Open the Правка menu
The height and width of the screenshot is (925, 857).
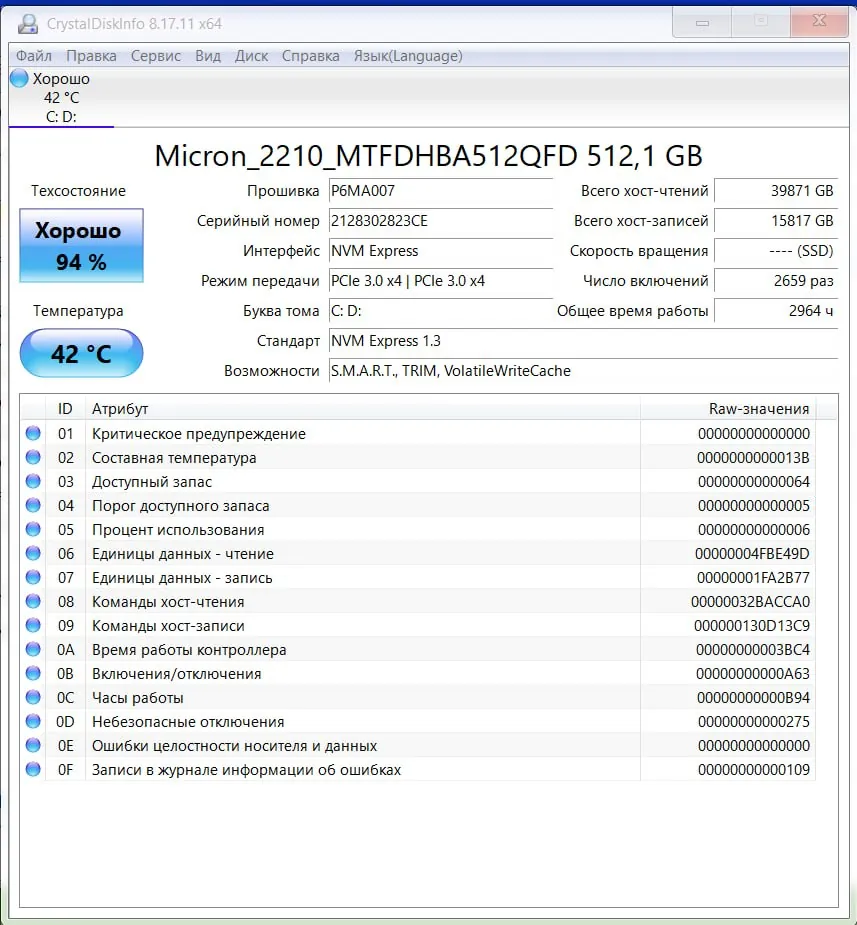pos(91,56)
